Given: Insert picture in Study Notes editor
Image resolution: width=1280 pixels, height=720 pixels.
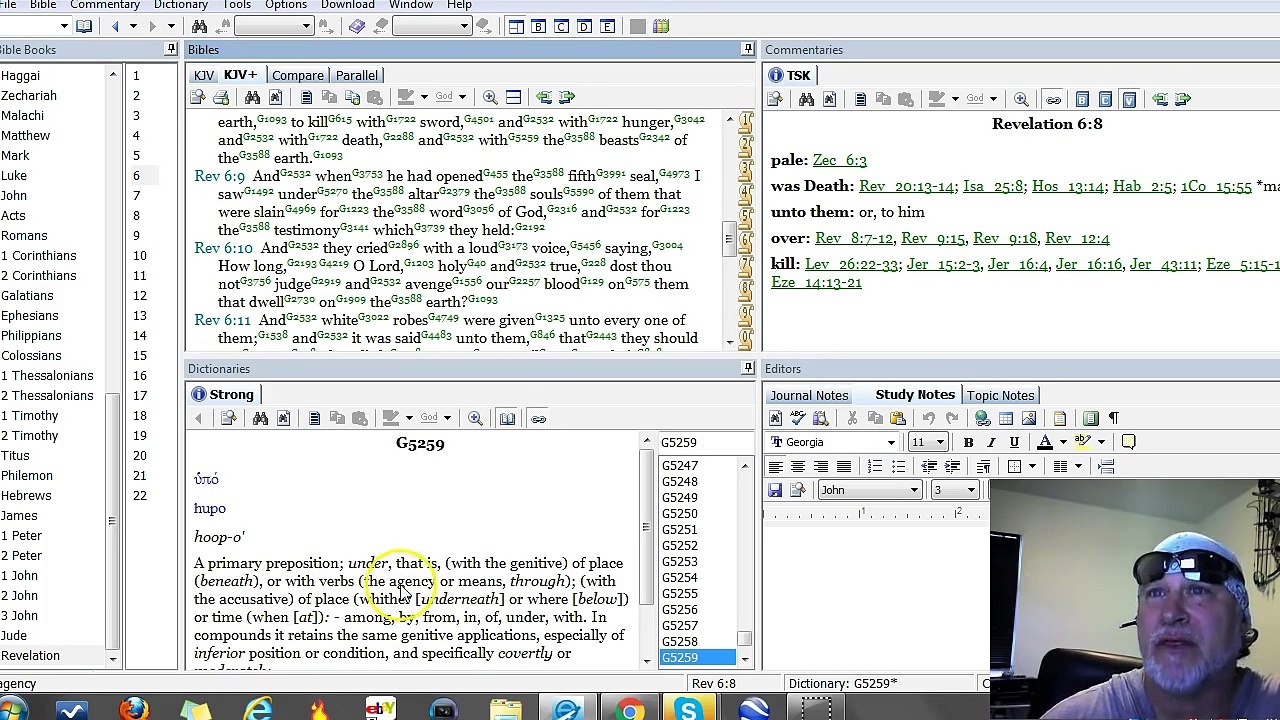Looking at the screenshot, I should [1028, 418].
